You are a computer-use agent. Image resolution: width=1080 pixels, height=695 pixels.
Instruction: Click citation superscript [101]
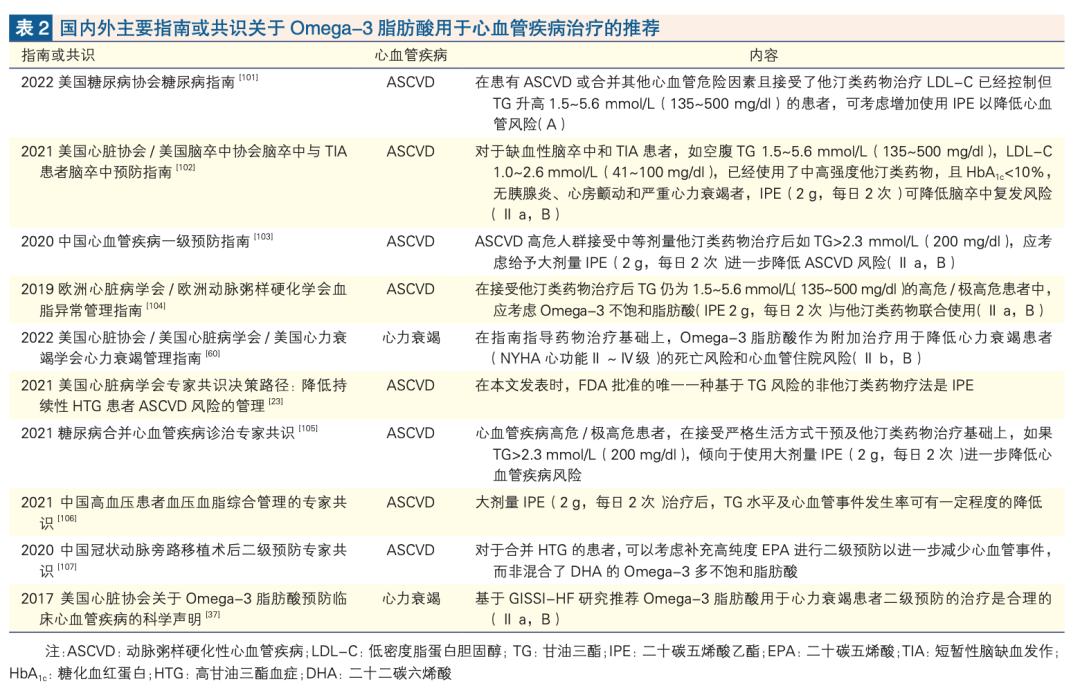249,78
